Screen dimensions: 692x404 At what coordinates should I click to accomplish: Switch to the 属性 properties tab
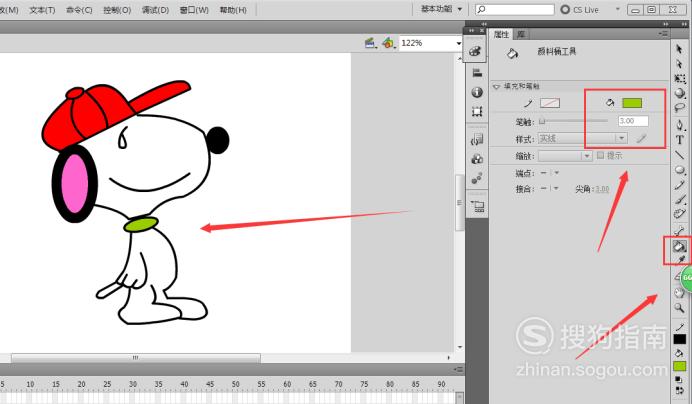(501, 34)
